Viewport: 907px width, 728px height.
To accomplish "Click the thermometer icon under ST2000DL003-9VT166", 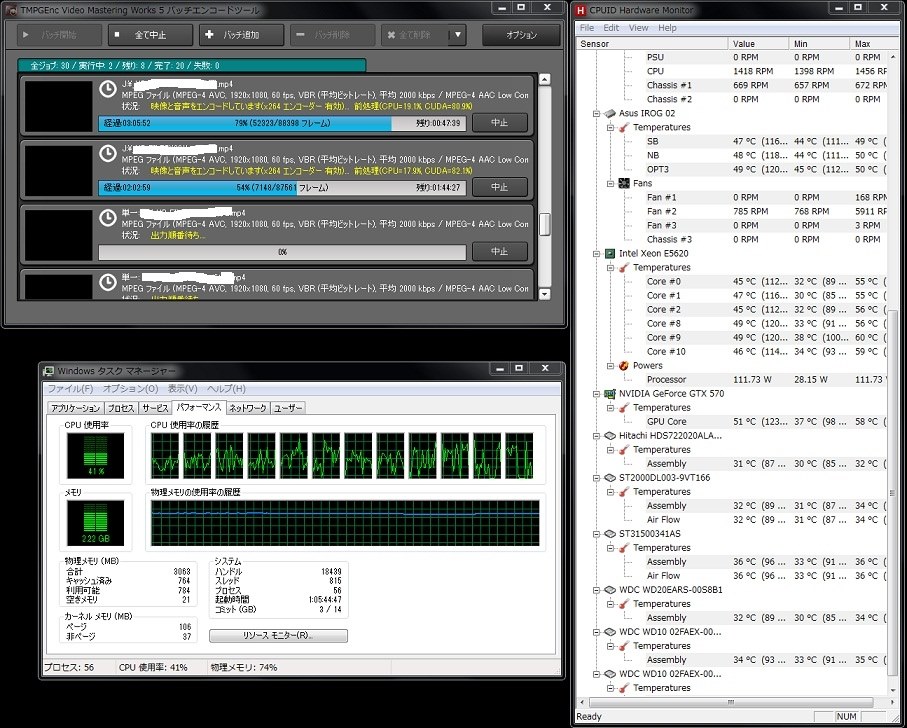I will pos(624,492).
